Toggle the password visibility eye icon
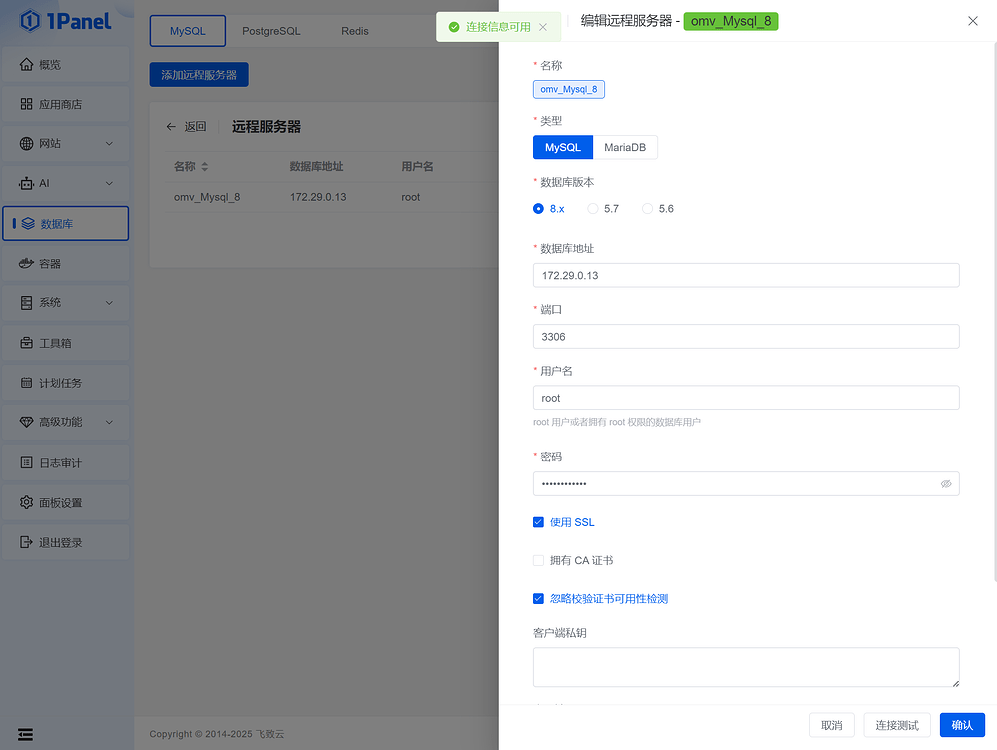The image size is (997, 750). [945, 483]
